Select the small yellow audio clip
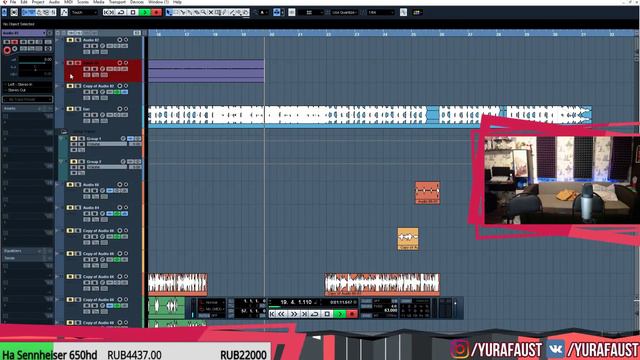 [408, 239]
